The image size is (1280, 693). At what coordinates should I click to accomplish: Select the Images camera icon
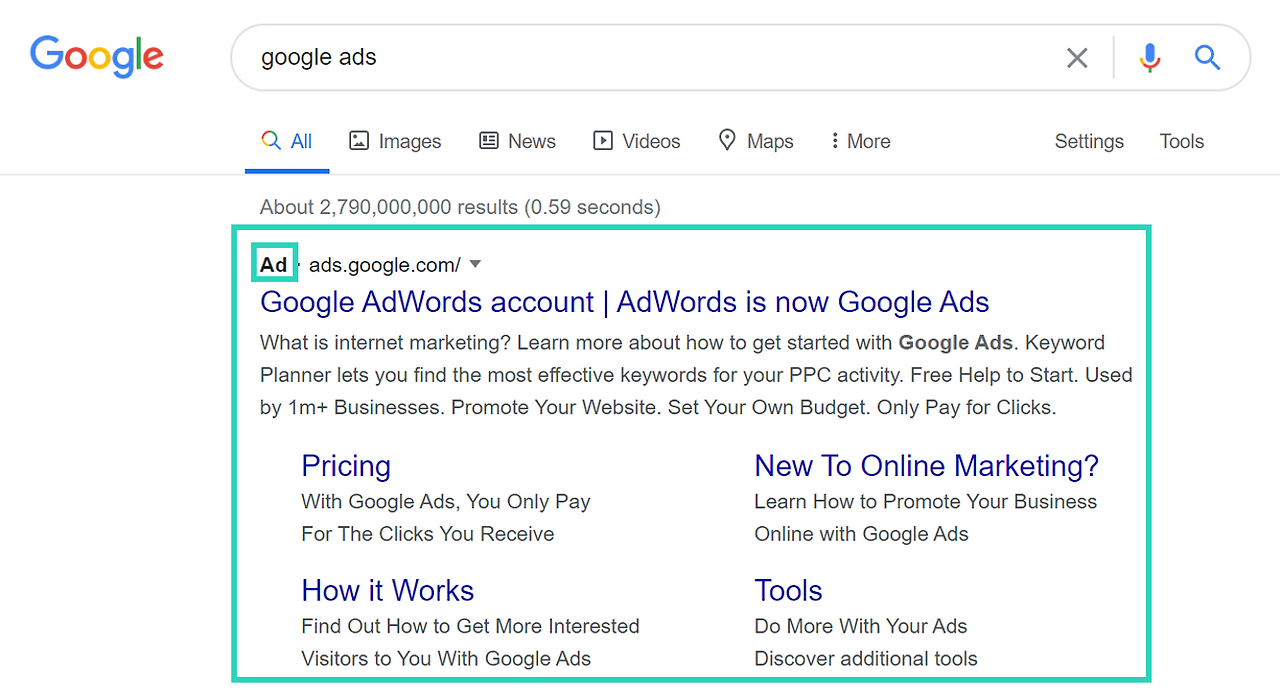point(359,140)
